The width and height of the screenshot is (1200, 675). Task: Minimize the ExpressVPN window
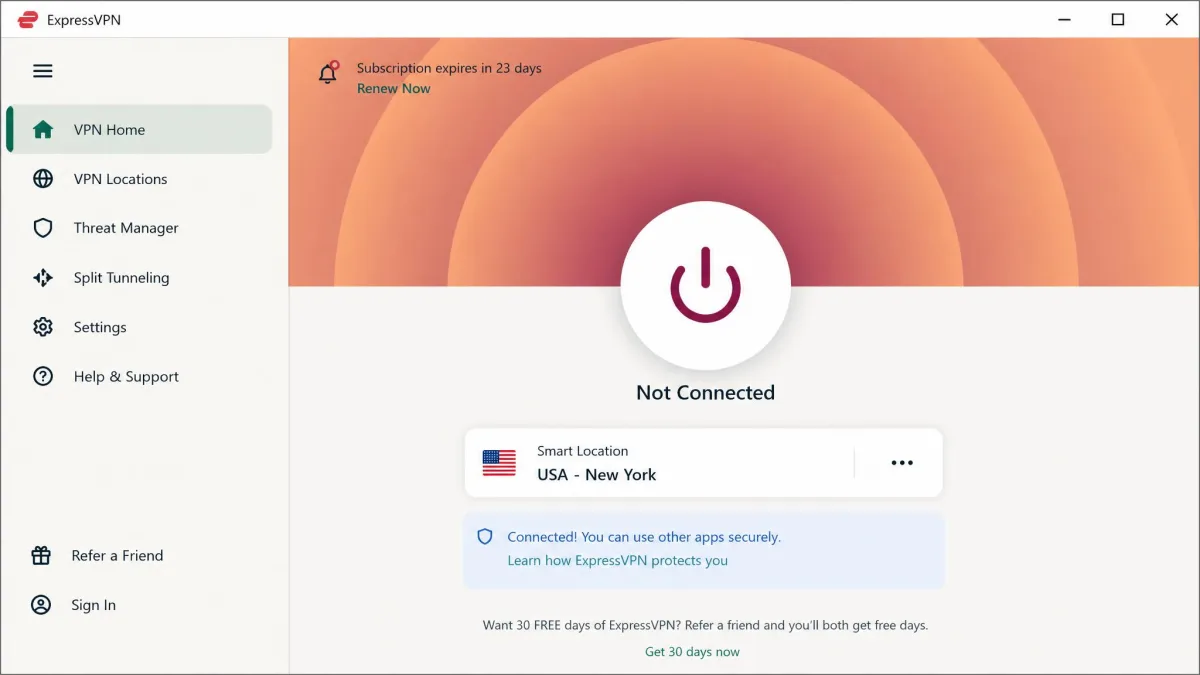[x=1064, y=19]
